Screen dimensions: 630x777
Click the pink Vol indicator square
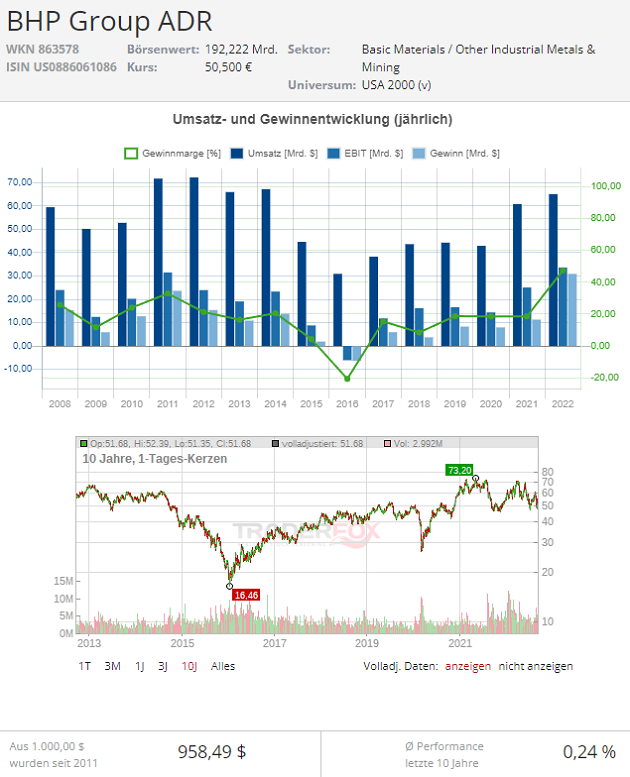point(388,444)
